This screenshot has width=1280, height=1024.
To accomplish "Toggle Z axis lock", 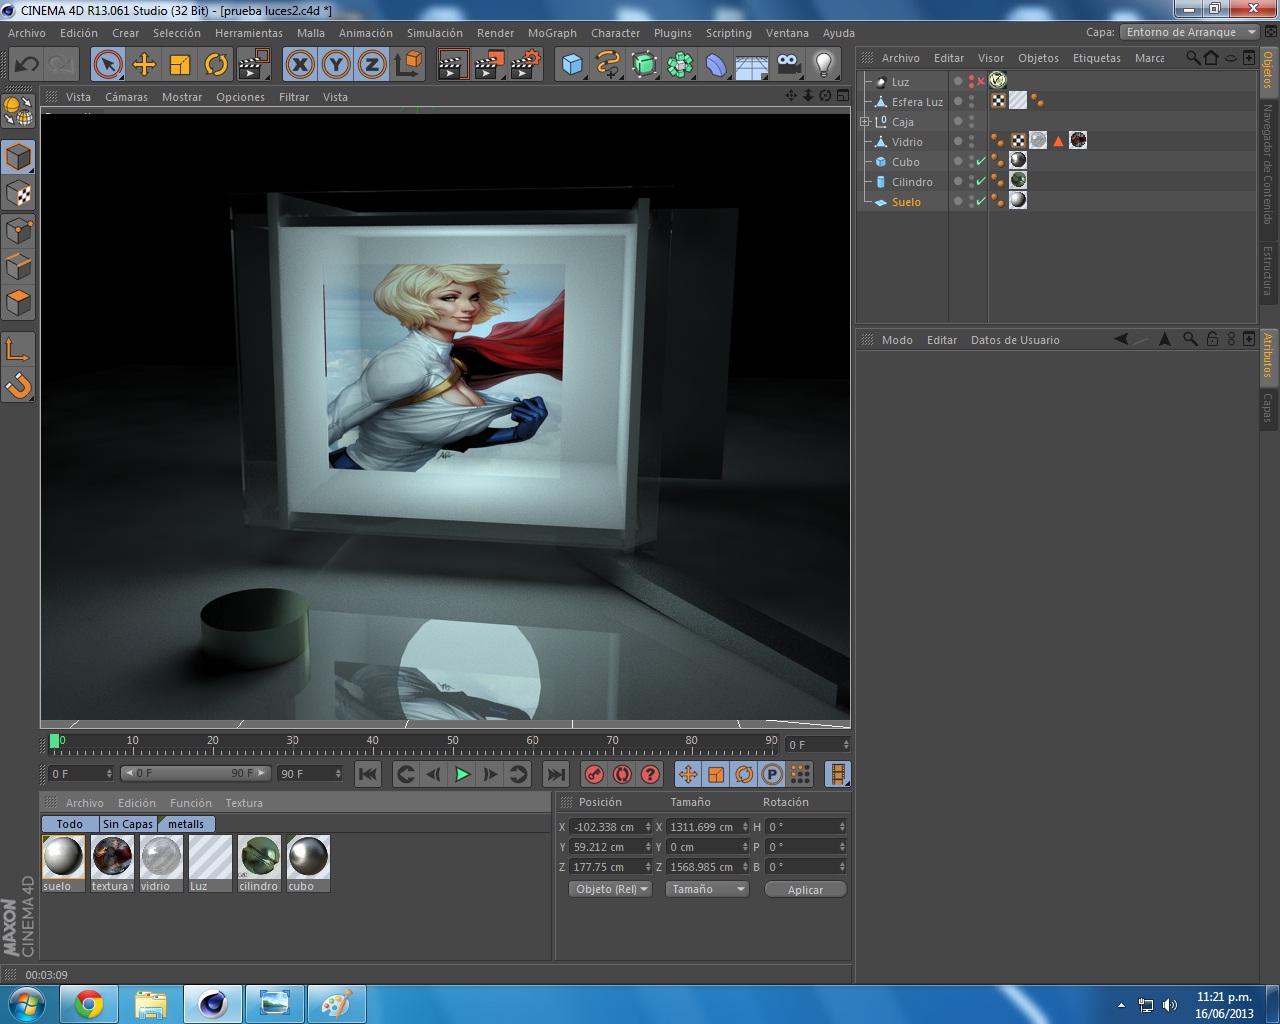I will (x=372, y=65).
